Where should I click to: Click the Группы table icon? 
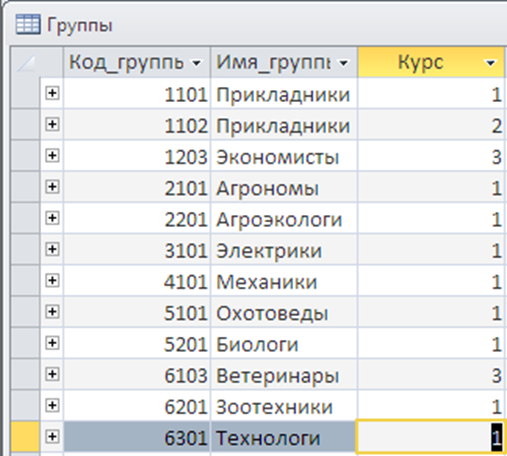tap(28, 24)
